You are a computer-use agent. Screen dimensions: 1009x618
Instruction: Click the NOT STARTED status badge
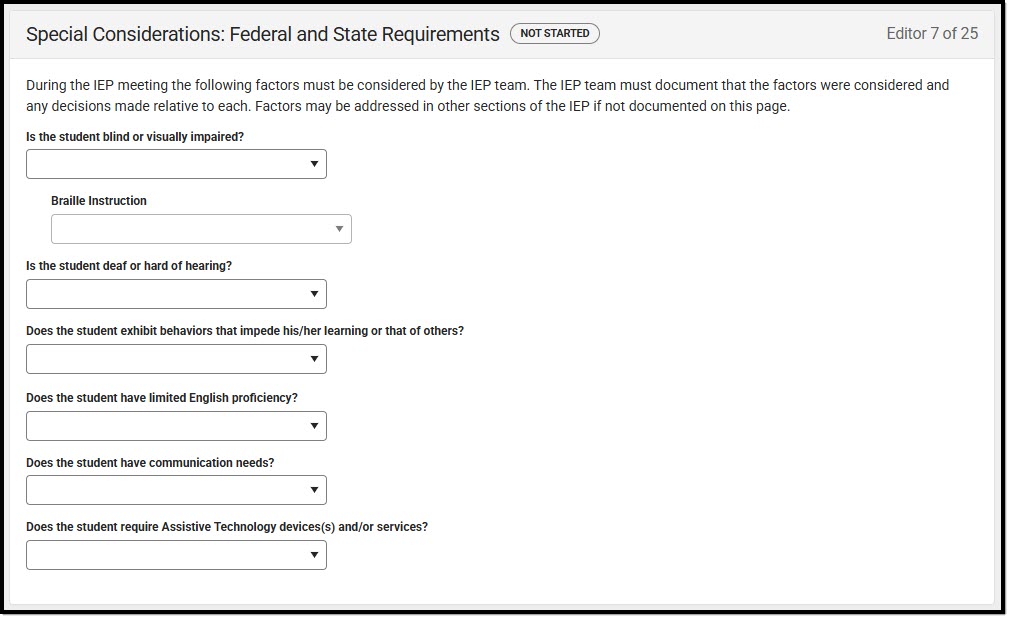[x=555, y=33]
